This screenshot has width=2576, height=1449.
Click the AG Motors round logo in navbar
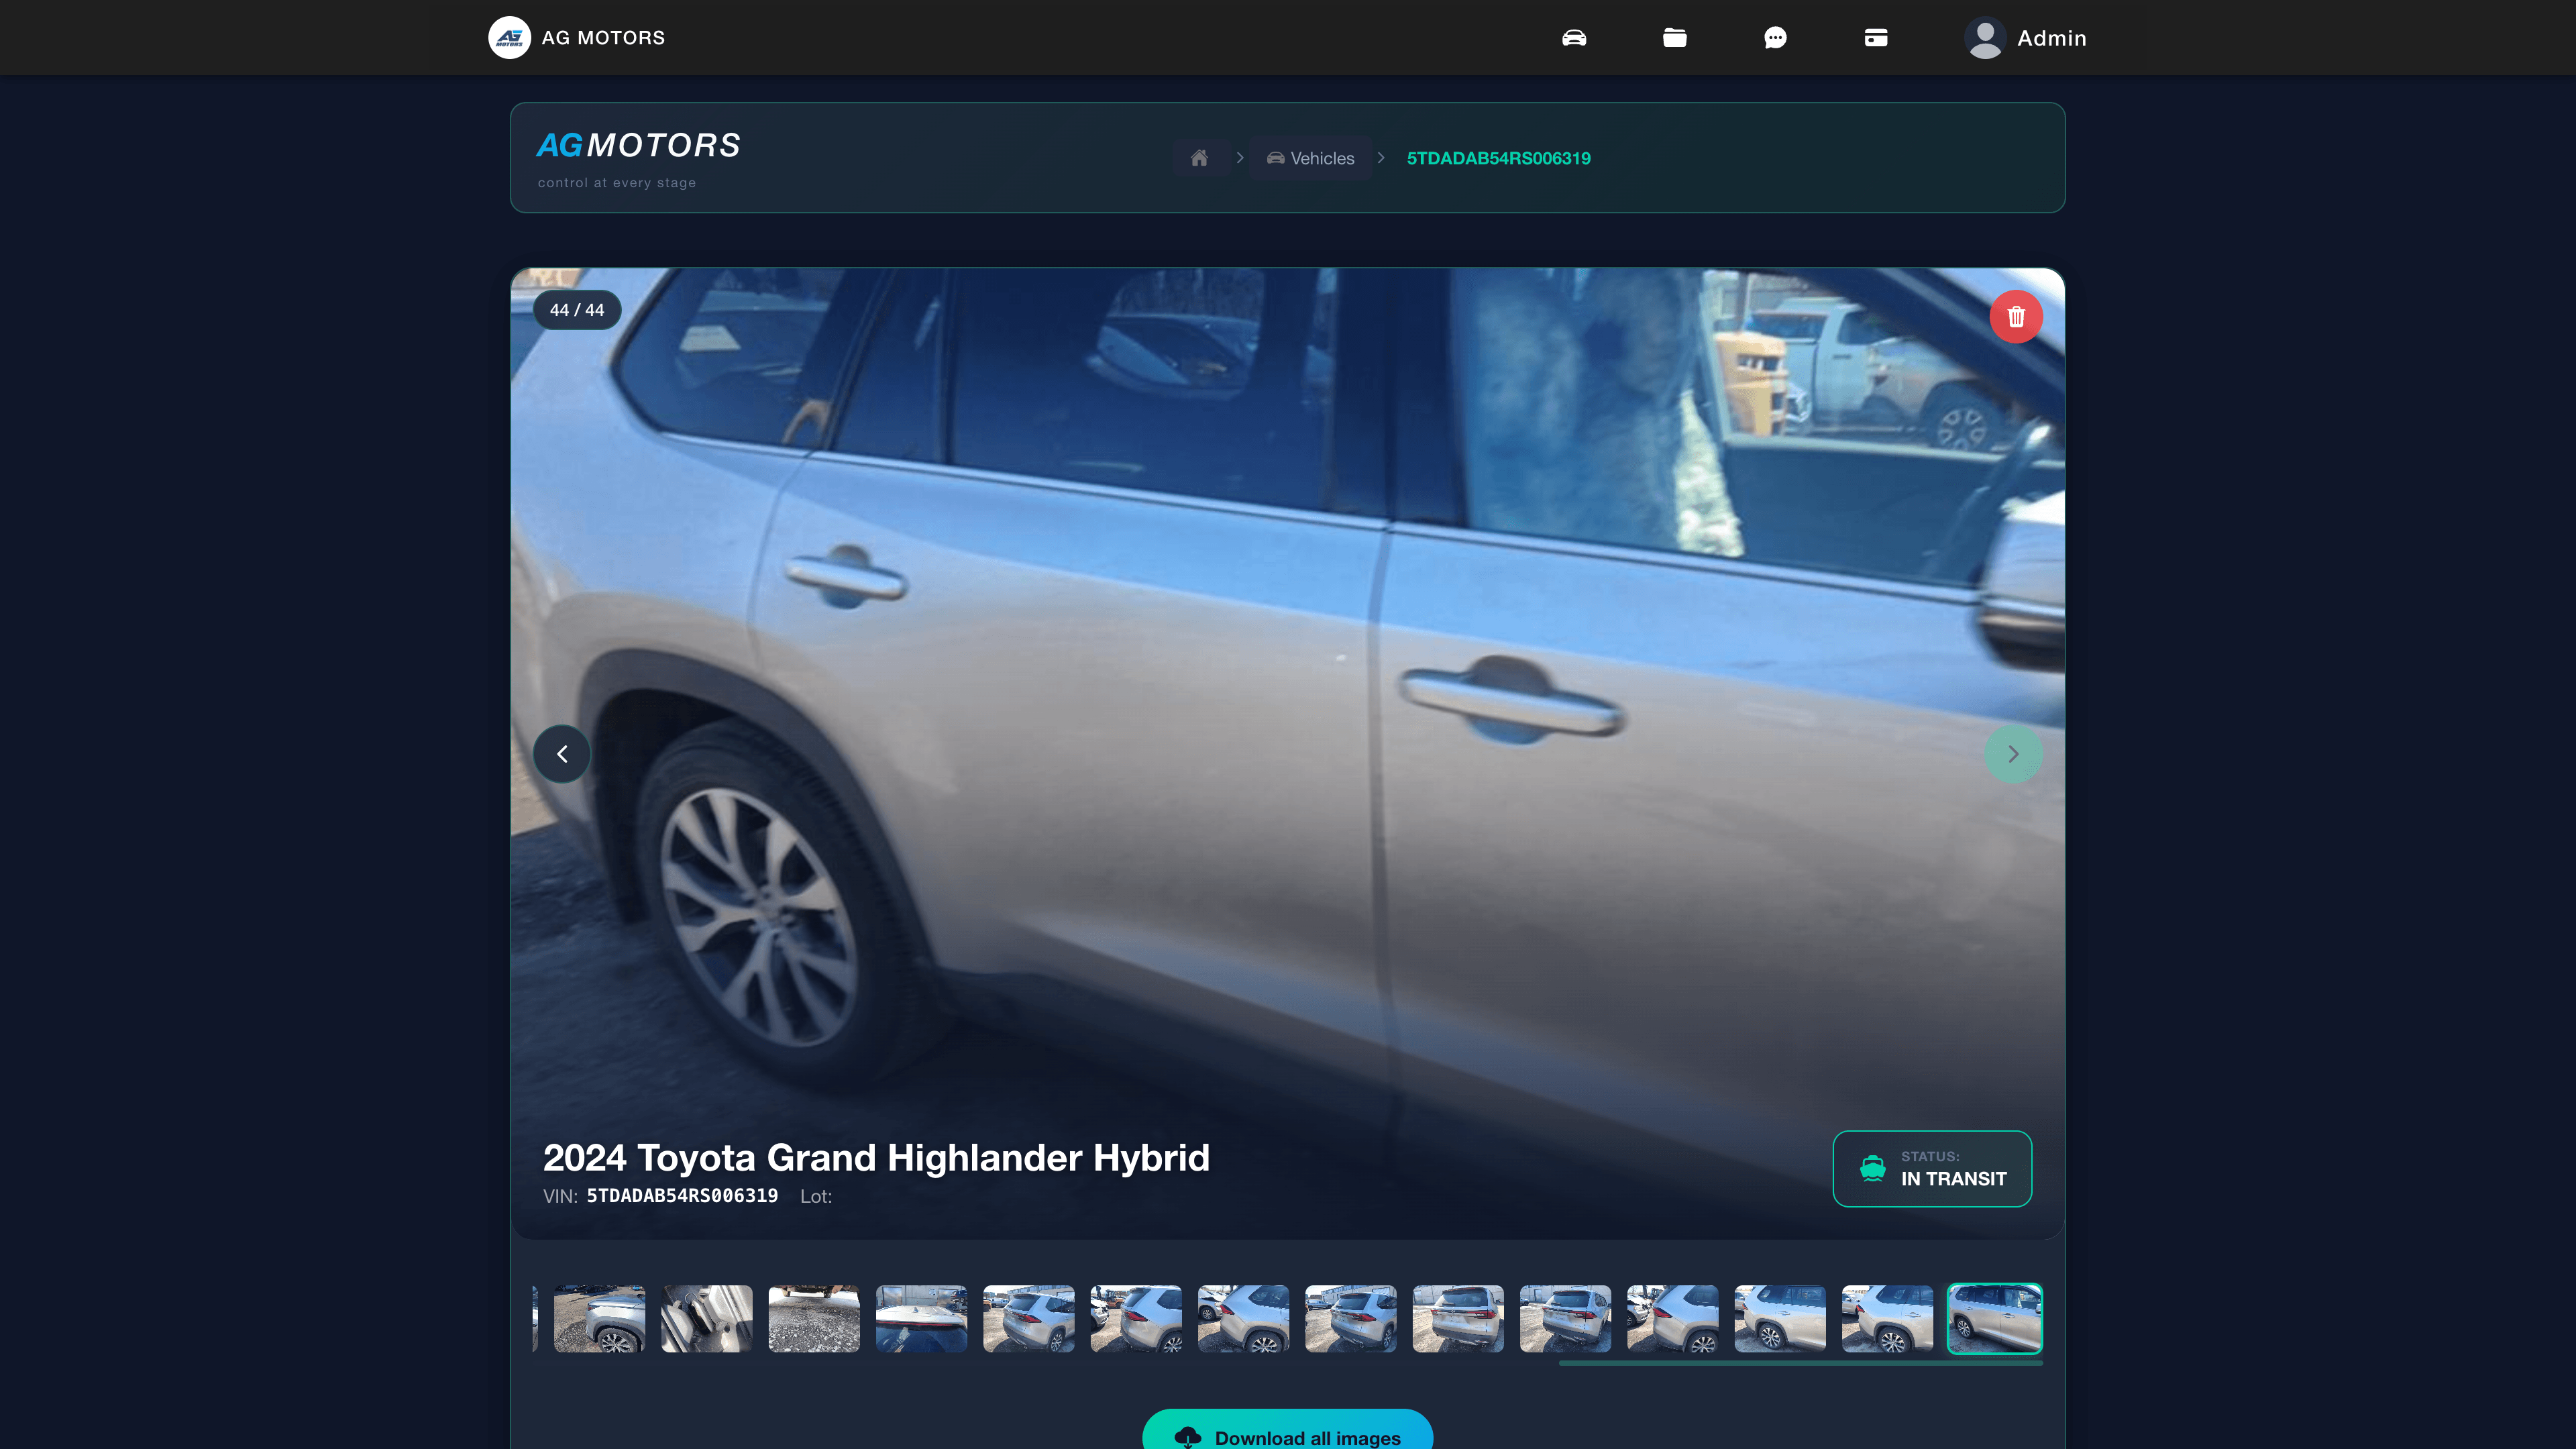[509, 38]
